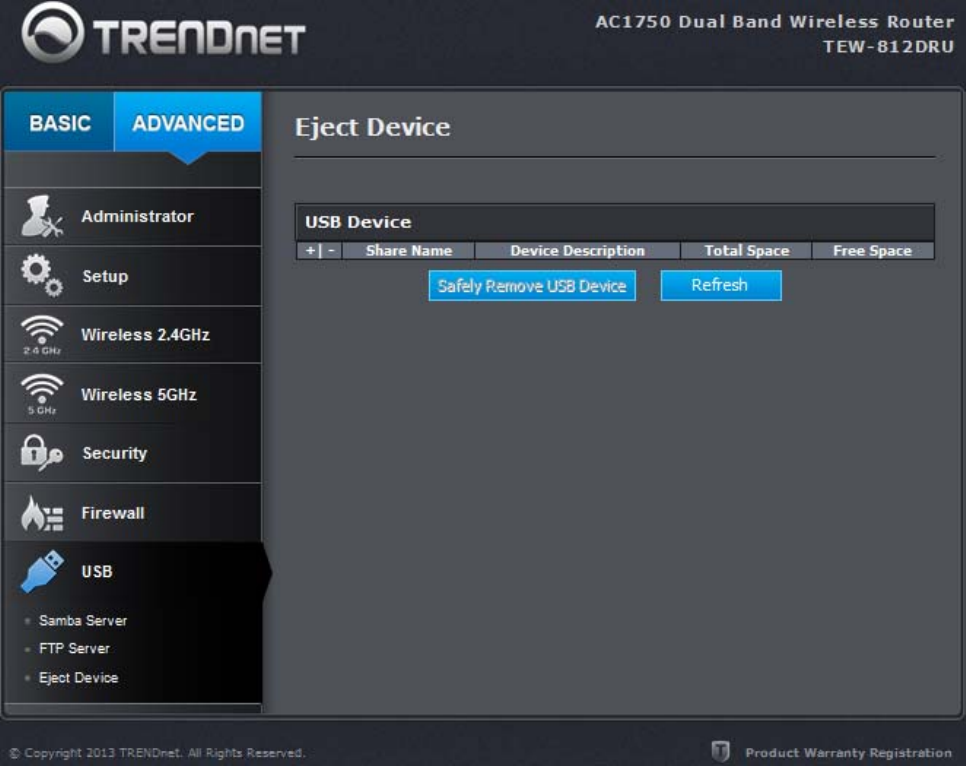Click Product Warranty Registration link

pos(848,752)
